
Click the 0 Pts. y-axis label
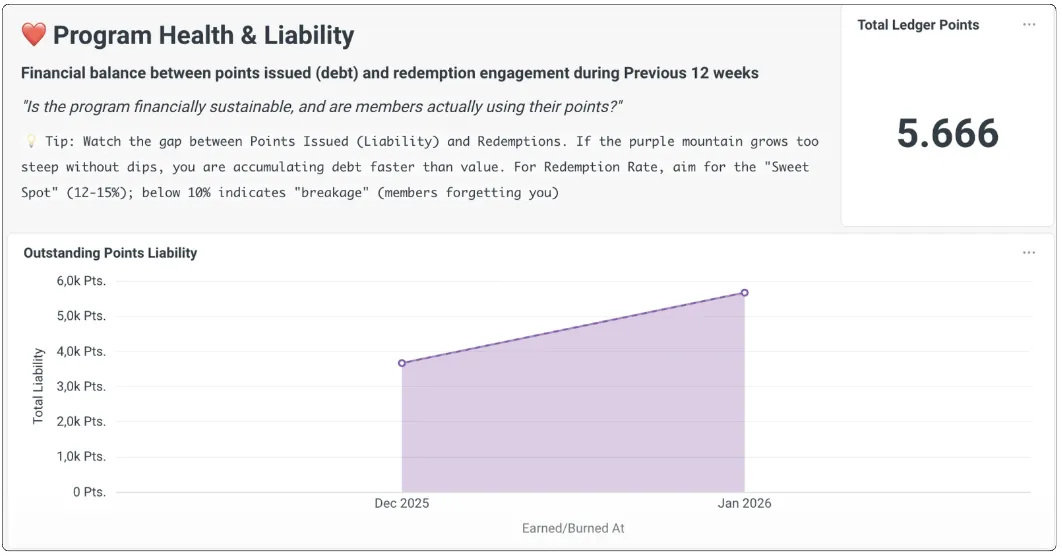(x=86, y=492)
